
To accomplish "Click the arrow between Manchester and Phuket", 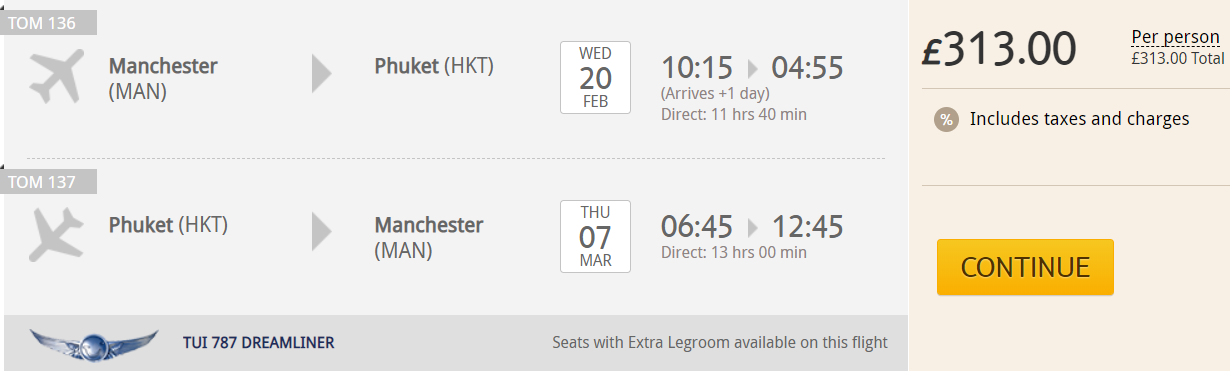I will (321, 73).
